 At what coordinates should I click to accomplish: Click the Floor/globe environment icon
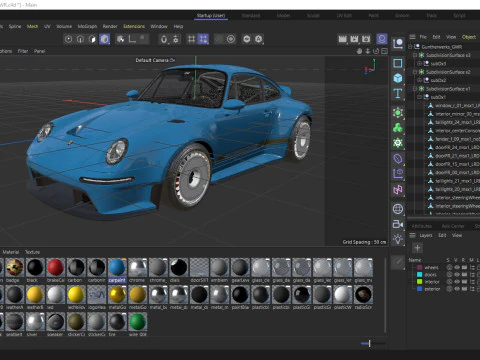[x=398, y=209]
